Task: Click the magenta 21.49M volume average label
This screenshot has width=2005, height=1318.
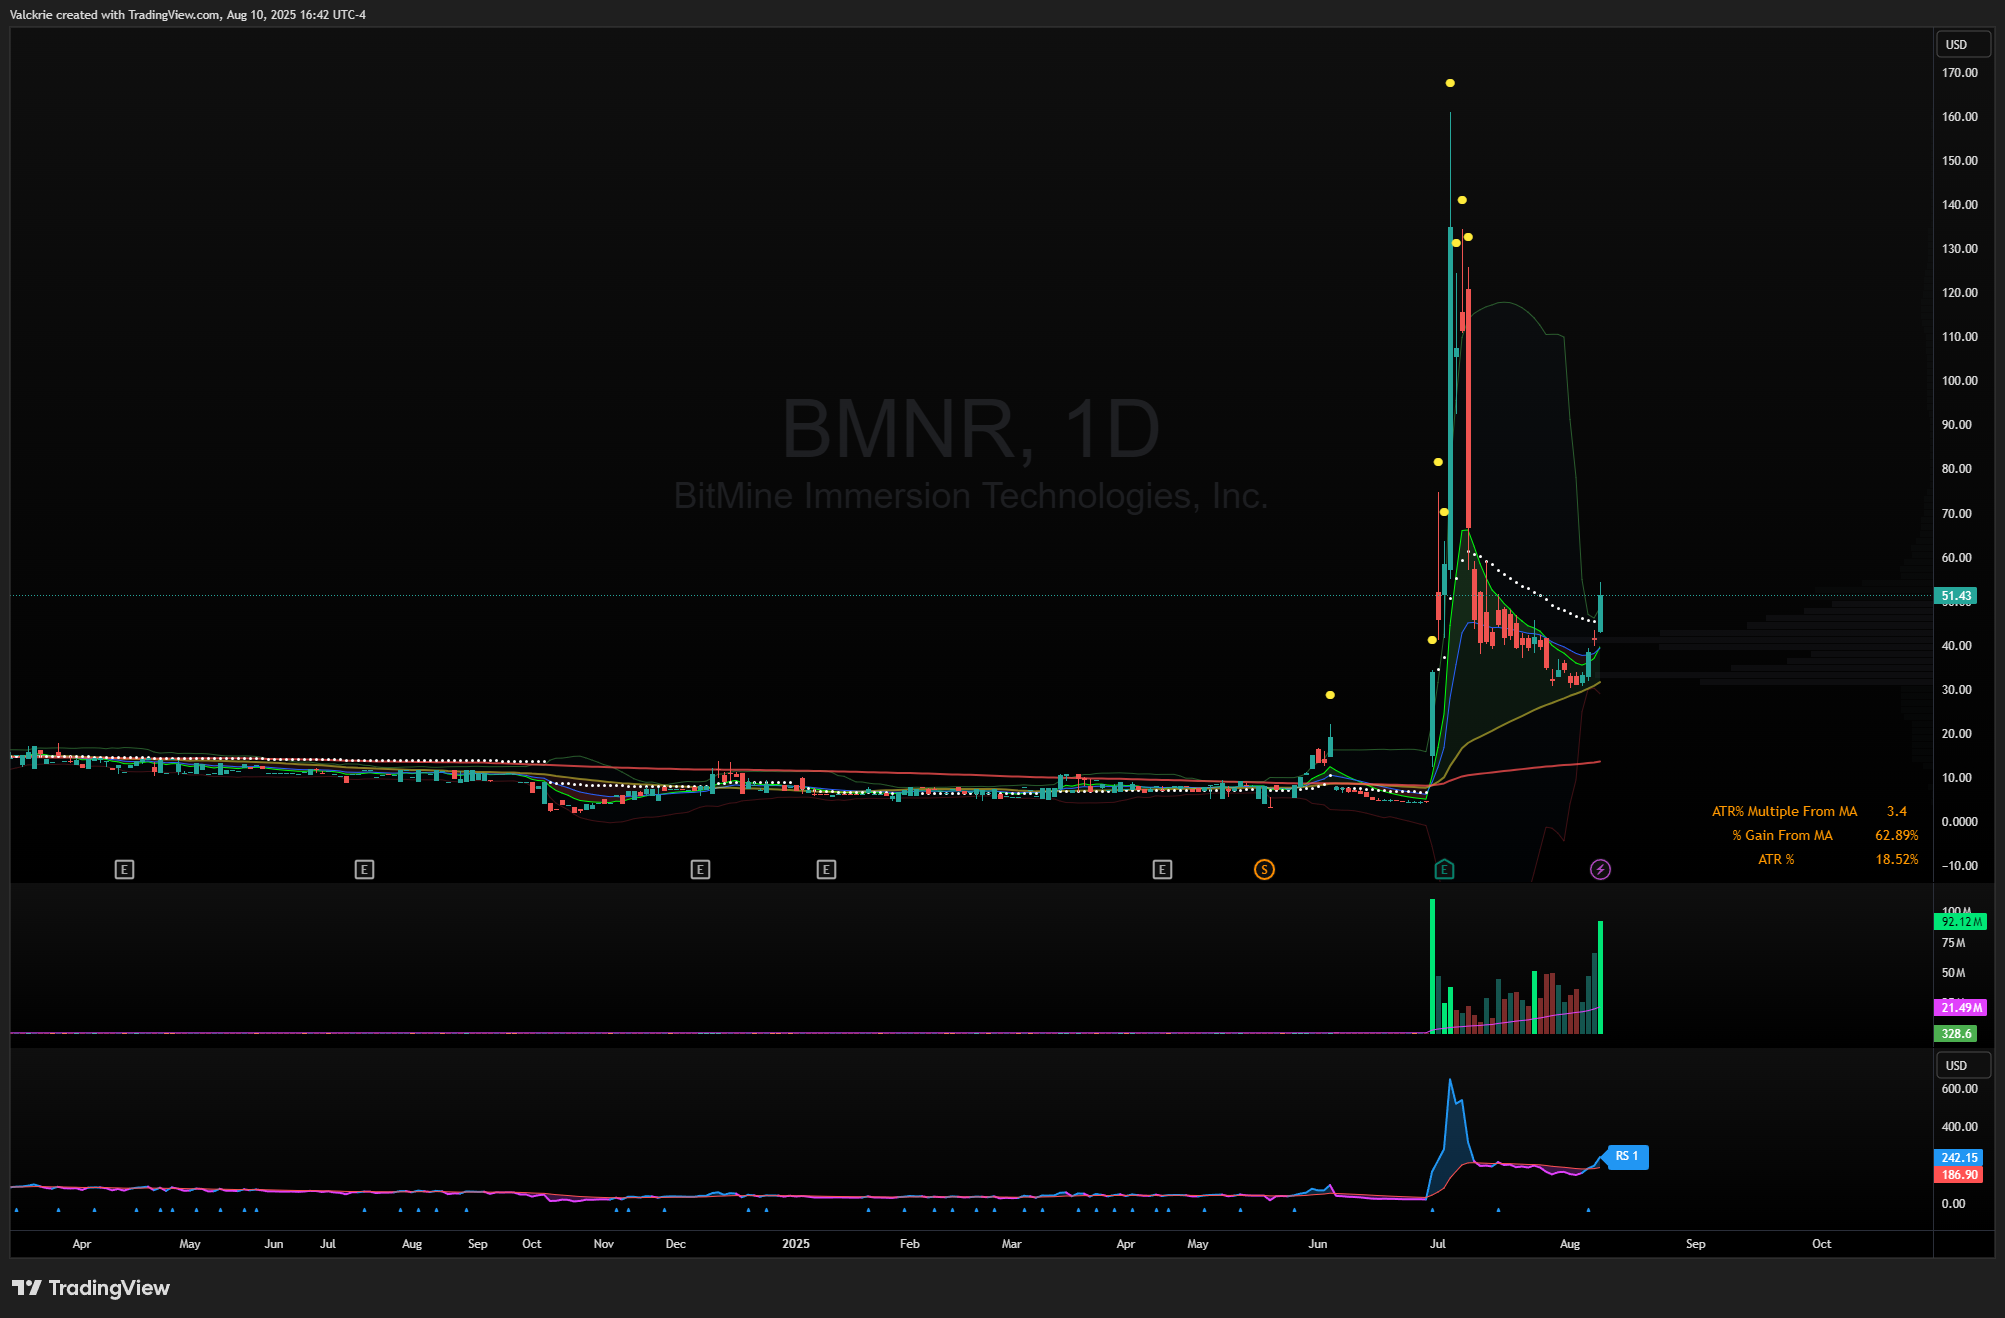Action: coord(1960,1007)
